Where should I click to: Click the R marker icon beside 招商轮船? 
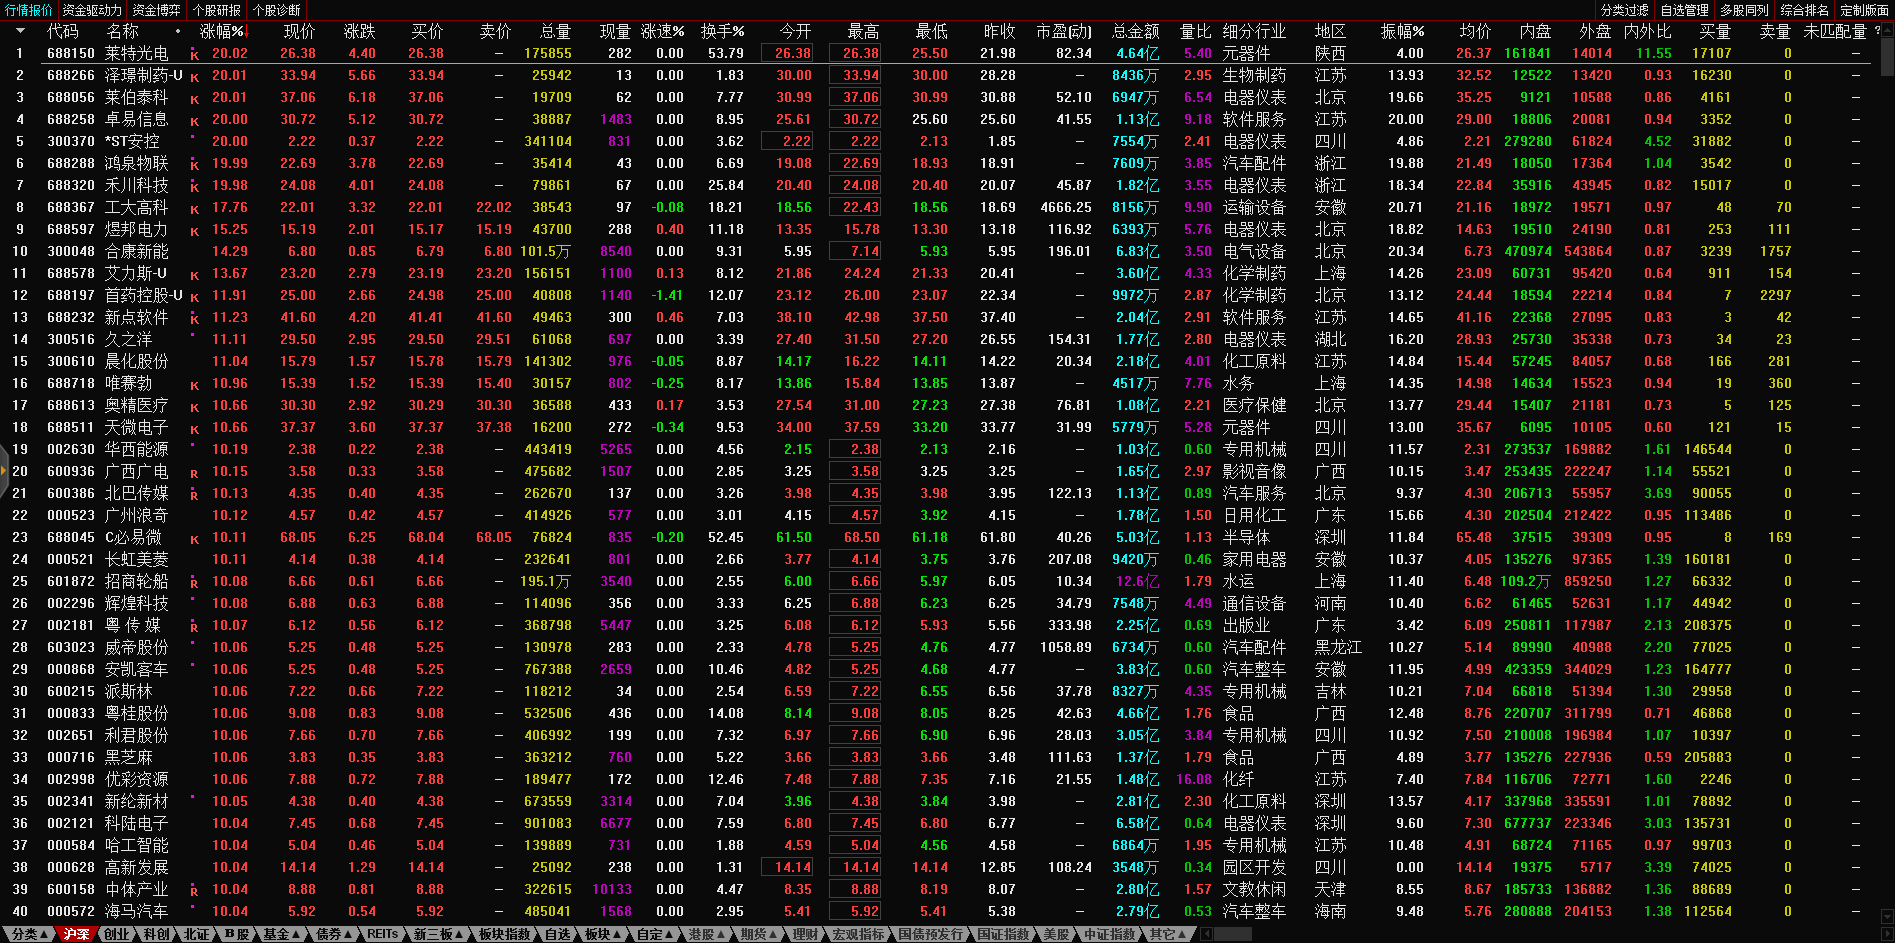click(x=194, y=582)
